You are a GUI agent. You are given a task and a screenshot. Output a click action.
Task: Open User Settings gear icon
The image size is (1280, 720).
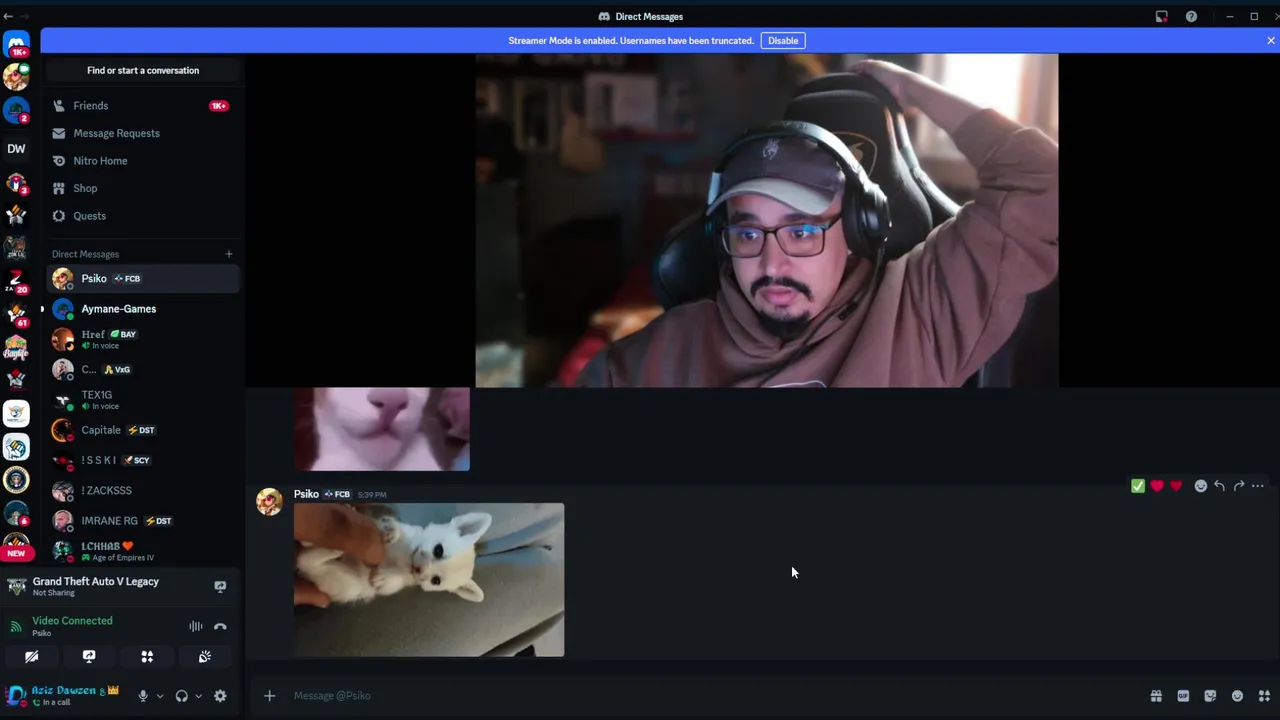point(220,696)
